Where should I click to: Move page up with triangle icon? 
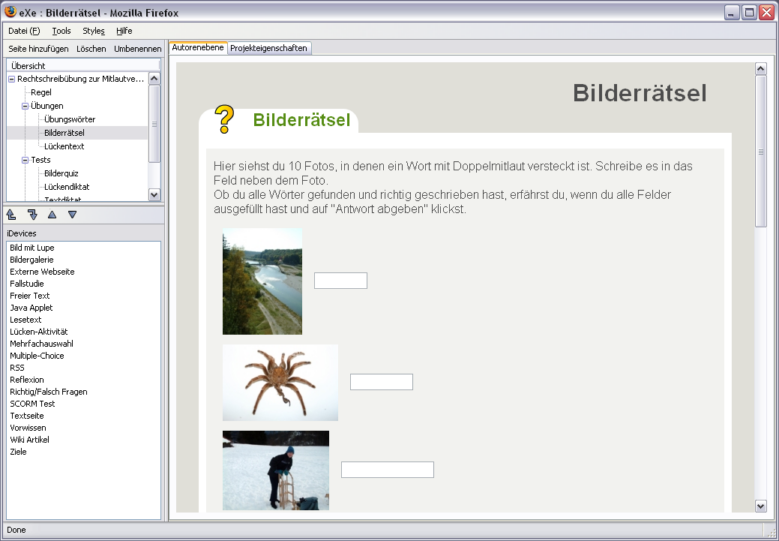click(x=52, y=215)
